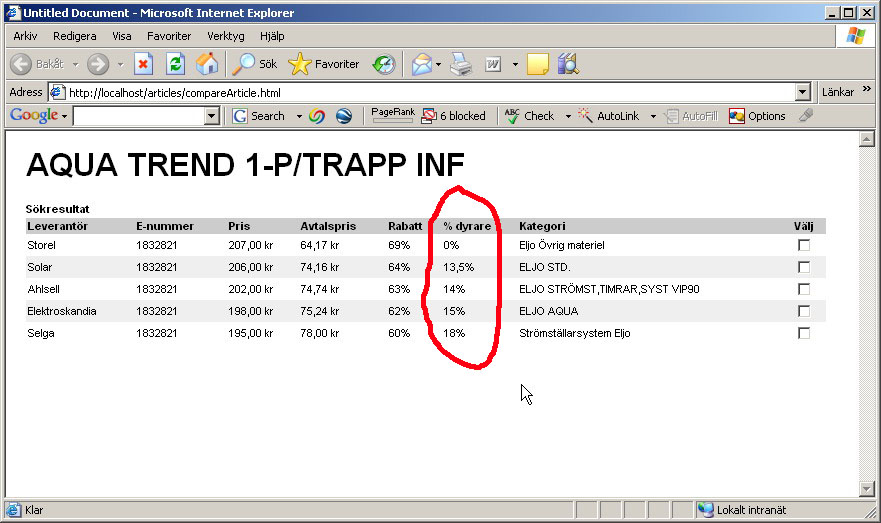This screenshot has height=523, width=881.
Task: Tick the checkbox for Elektroskandia
Action: (804, 311)
